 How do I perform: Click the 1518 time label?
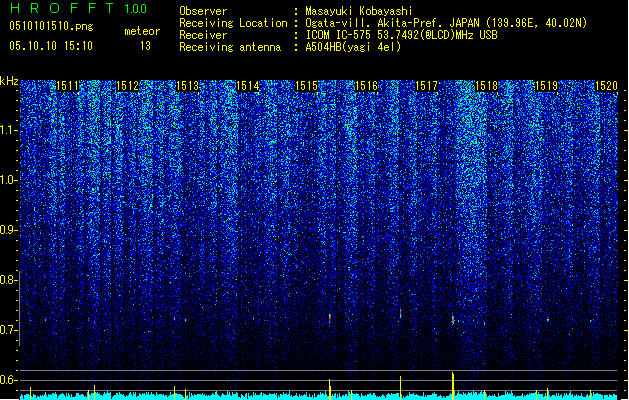(486, 86)
